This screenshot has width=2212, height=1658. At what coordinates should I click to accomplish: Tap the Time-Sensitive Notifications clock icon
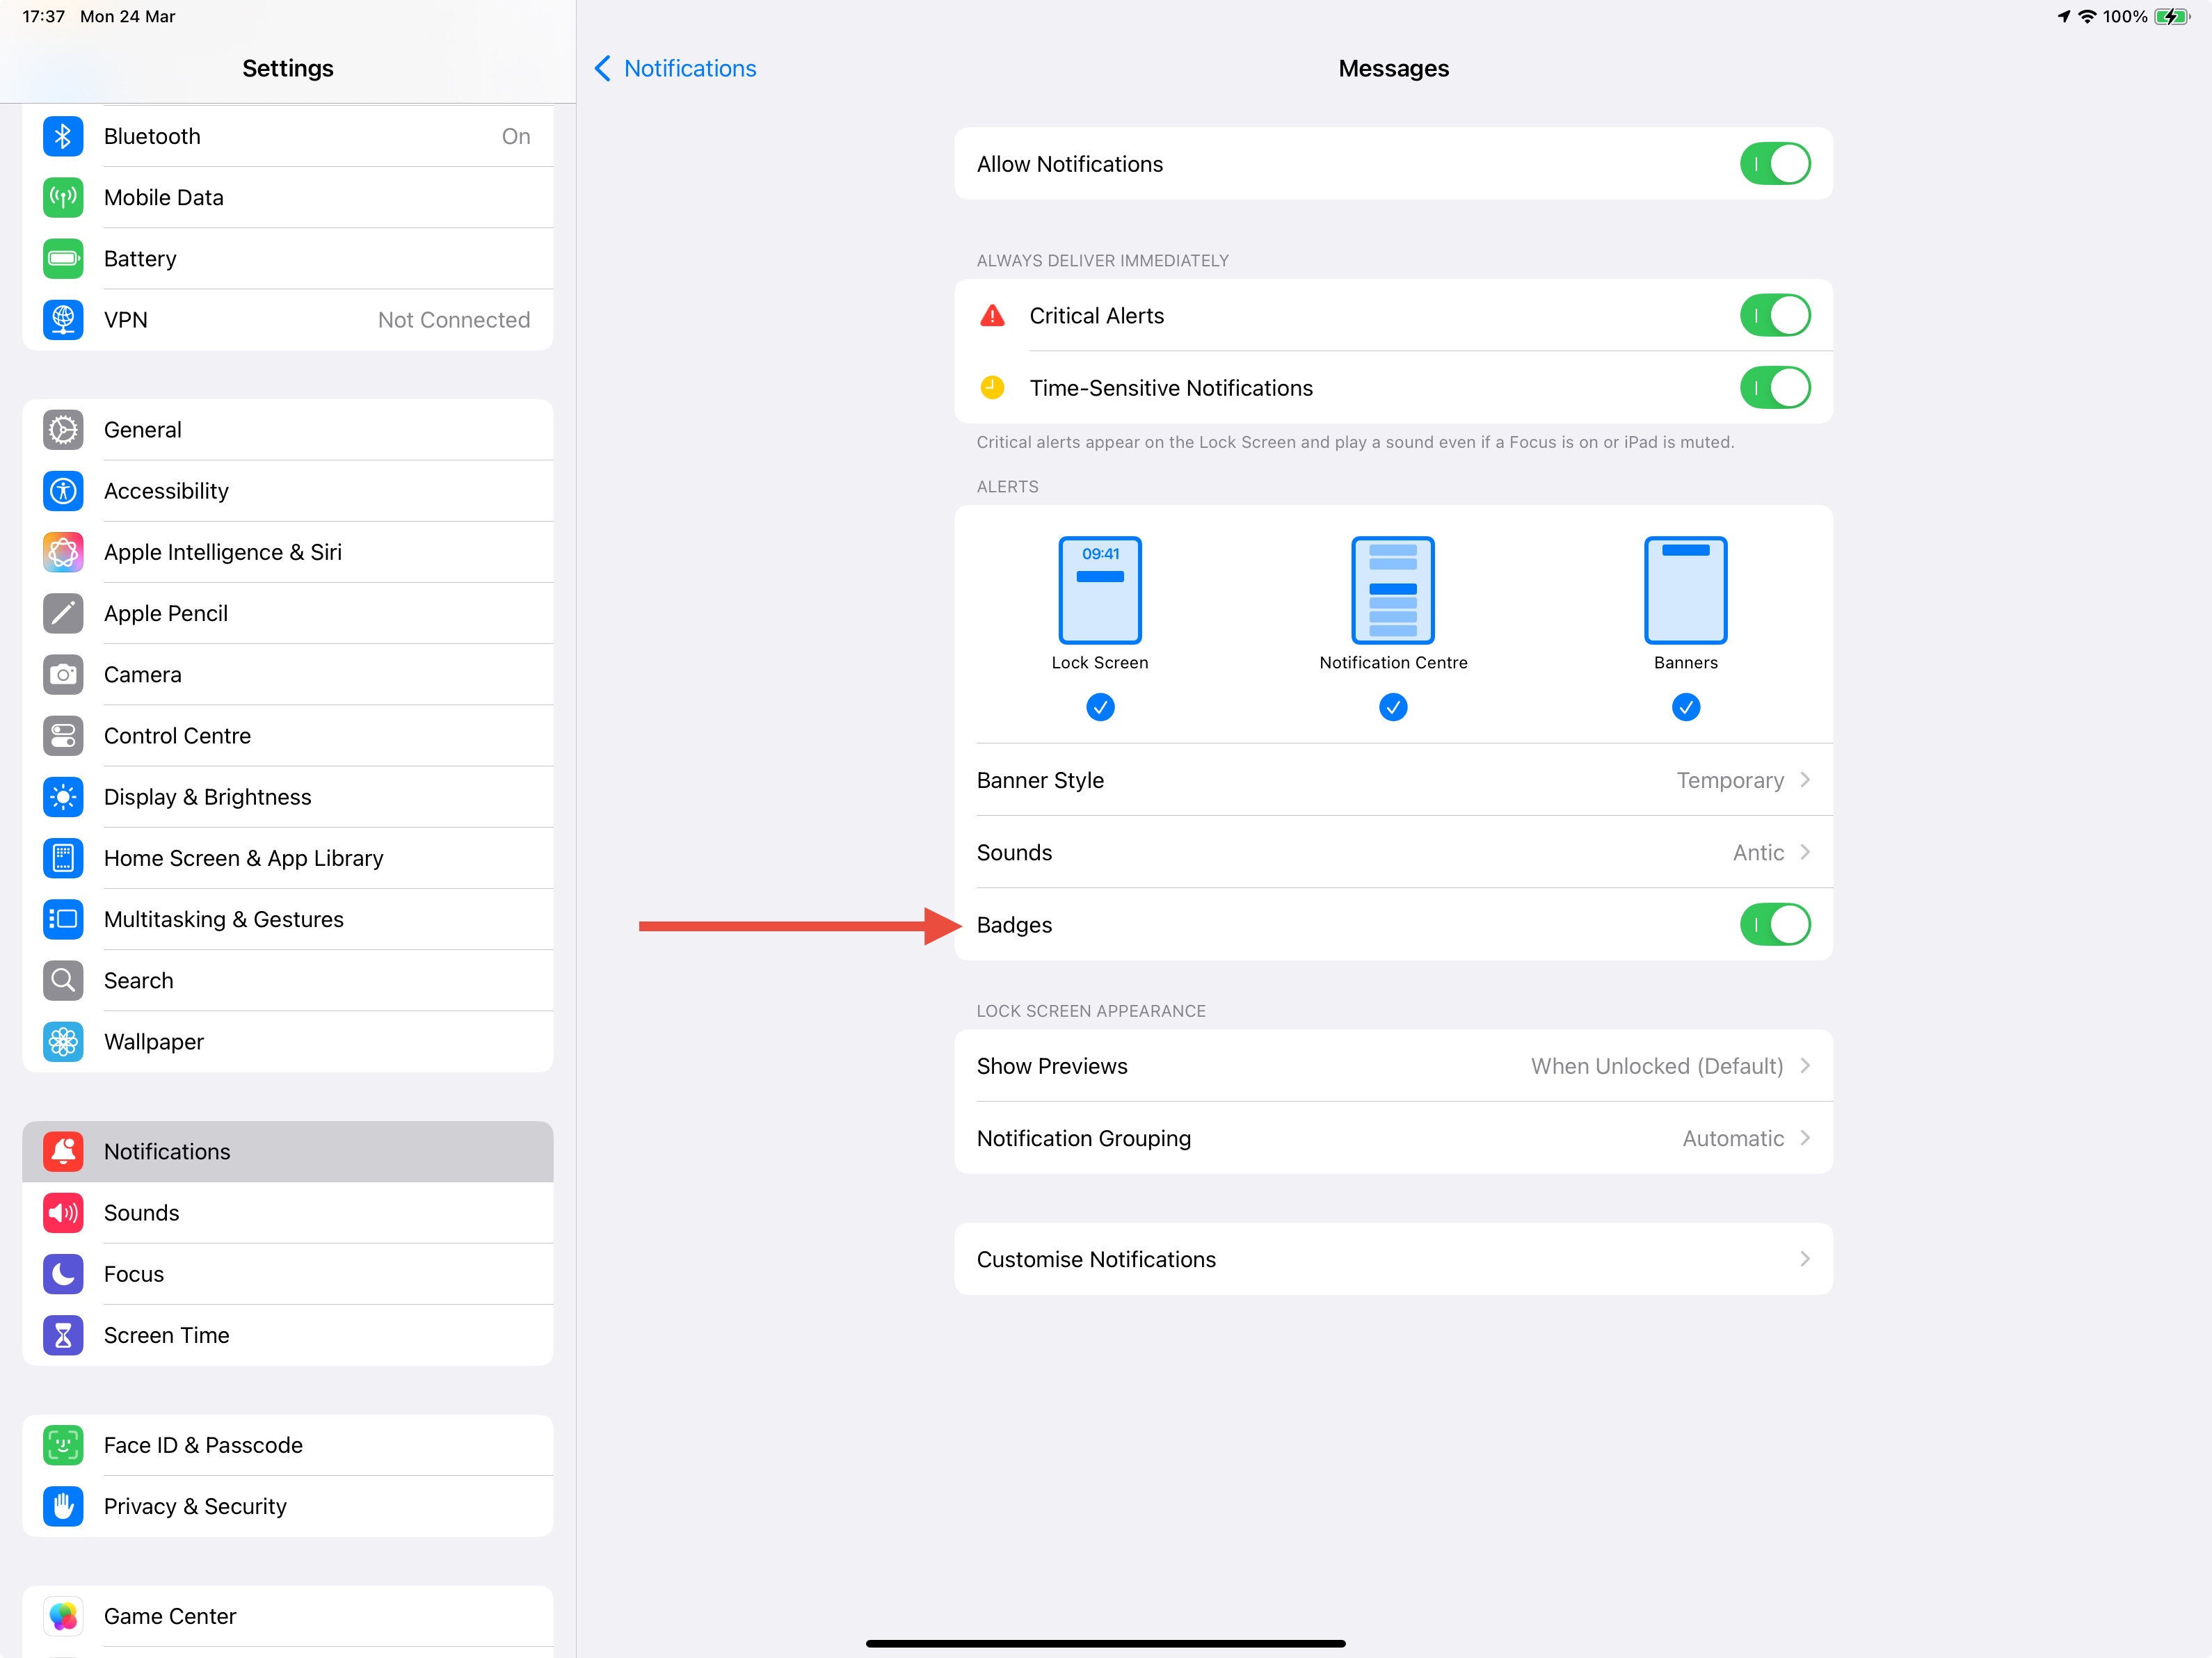tap(992, 387)
